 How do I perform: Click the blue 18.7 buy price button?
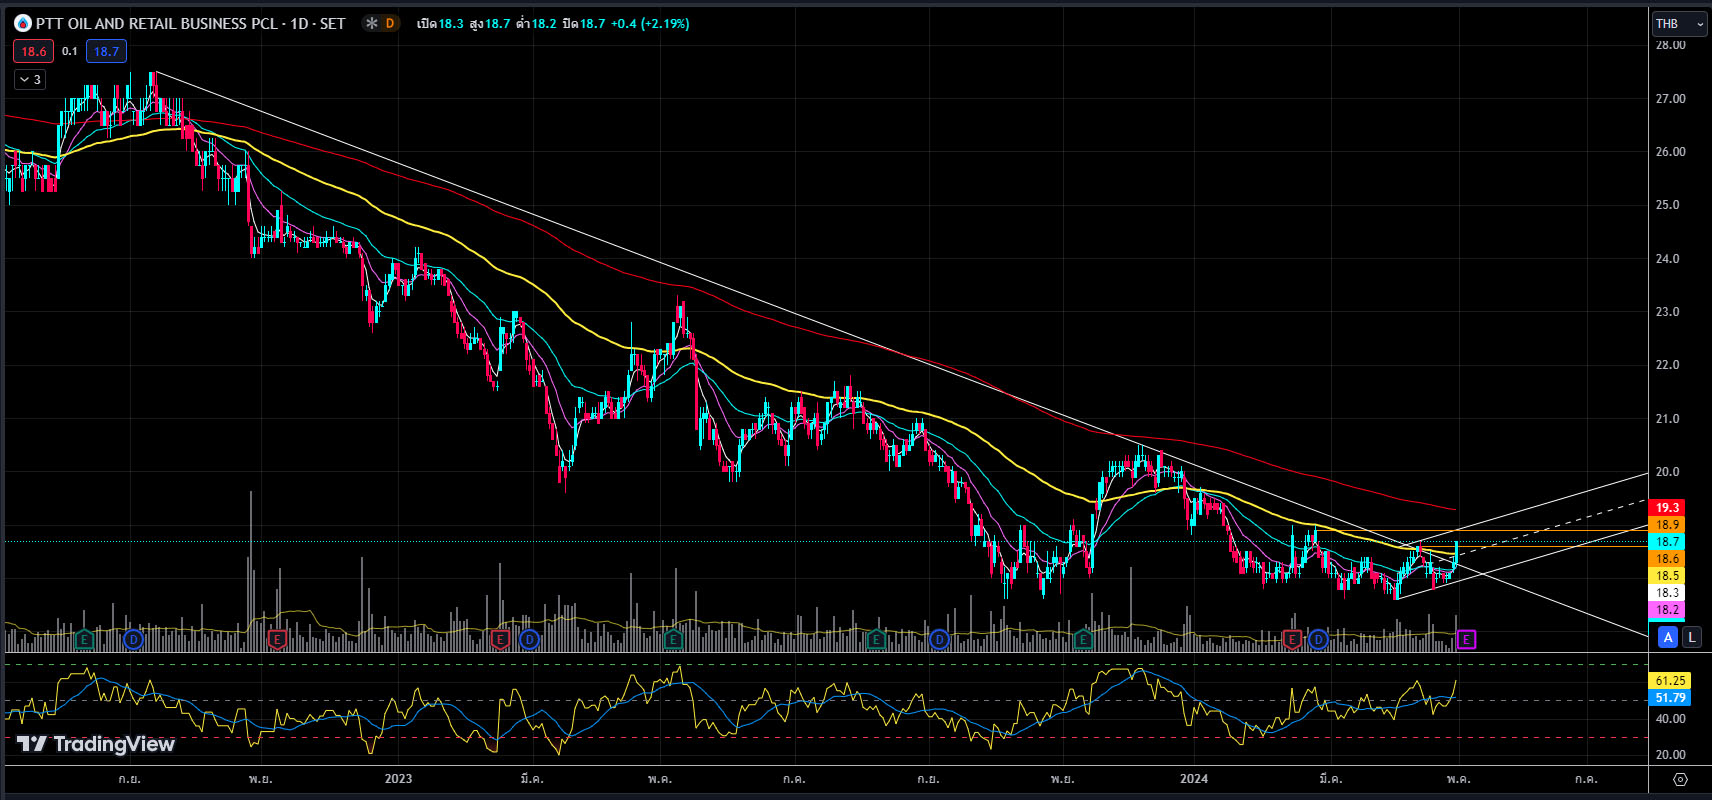pyautogui.click(x=106, y=51)
